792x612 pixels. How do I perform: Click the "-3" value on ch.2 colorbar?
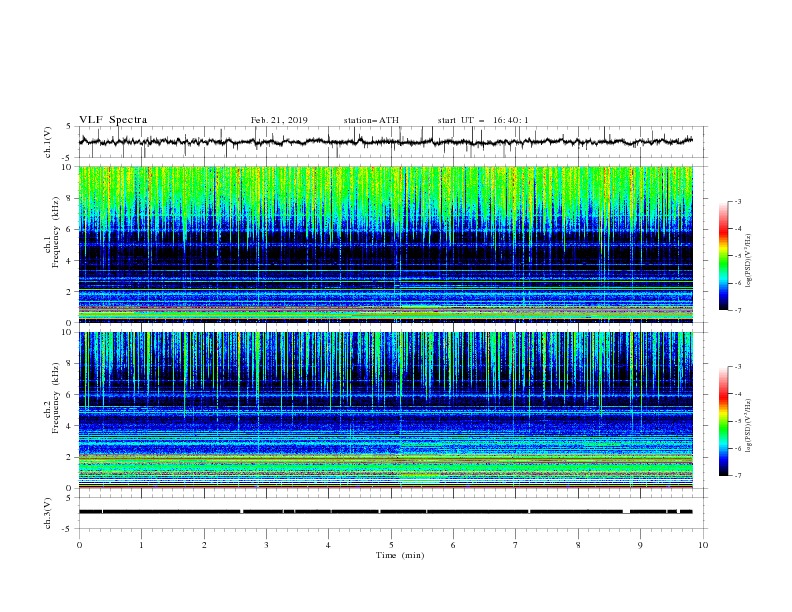[737, 367]
